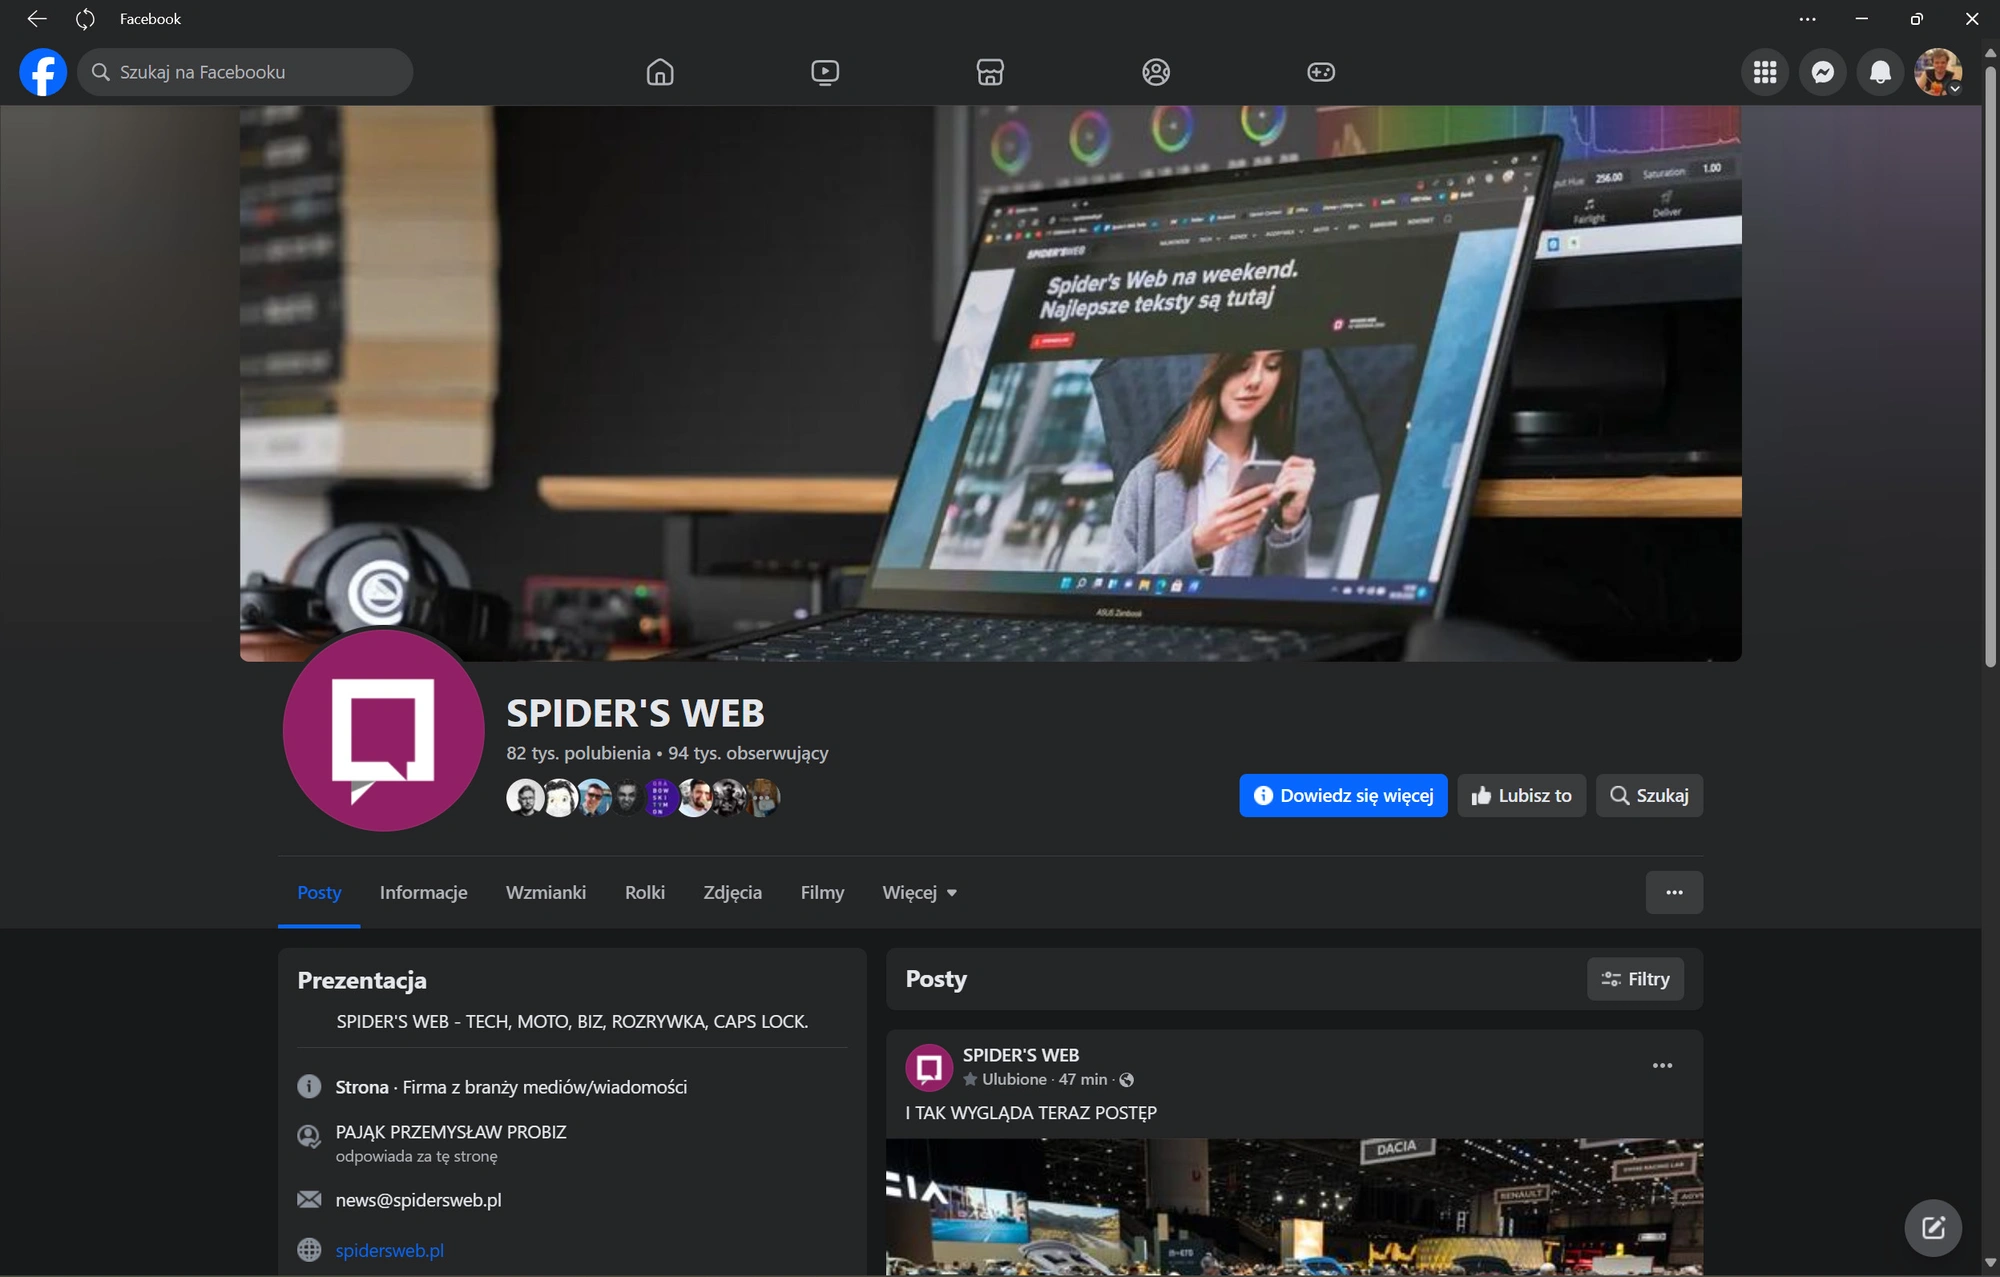Minimize the Facebook window
The width and height of the screenshot is (2000, 1277).
(1861, 19)
